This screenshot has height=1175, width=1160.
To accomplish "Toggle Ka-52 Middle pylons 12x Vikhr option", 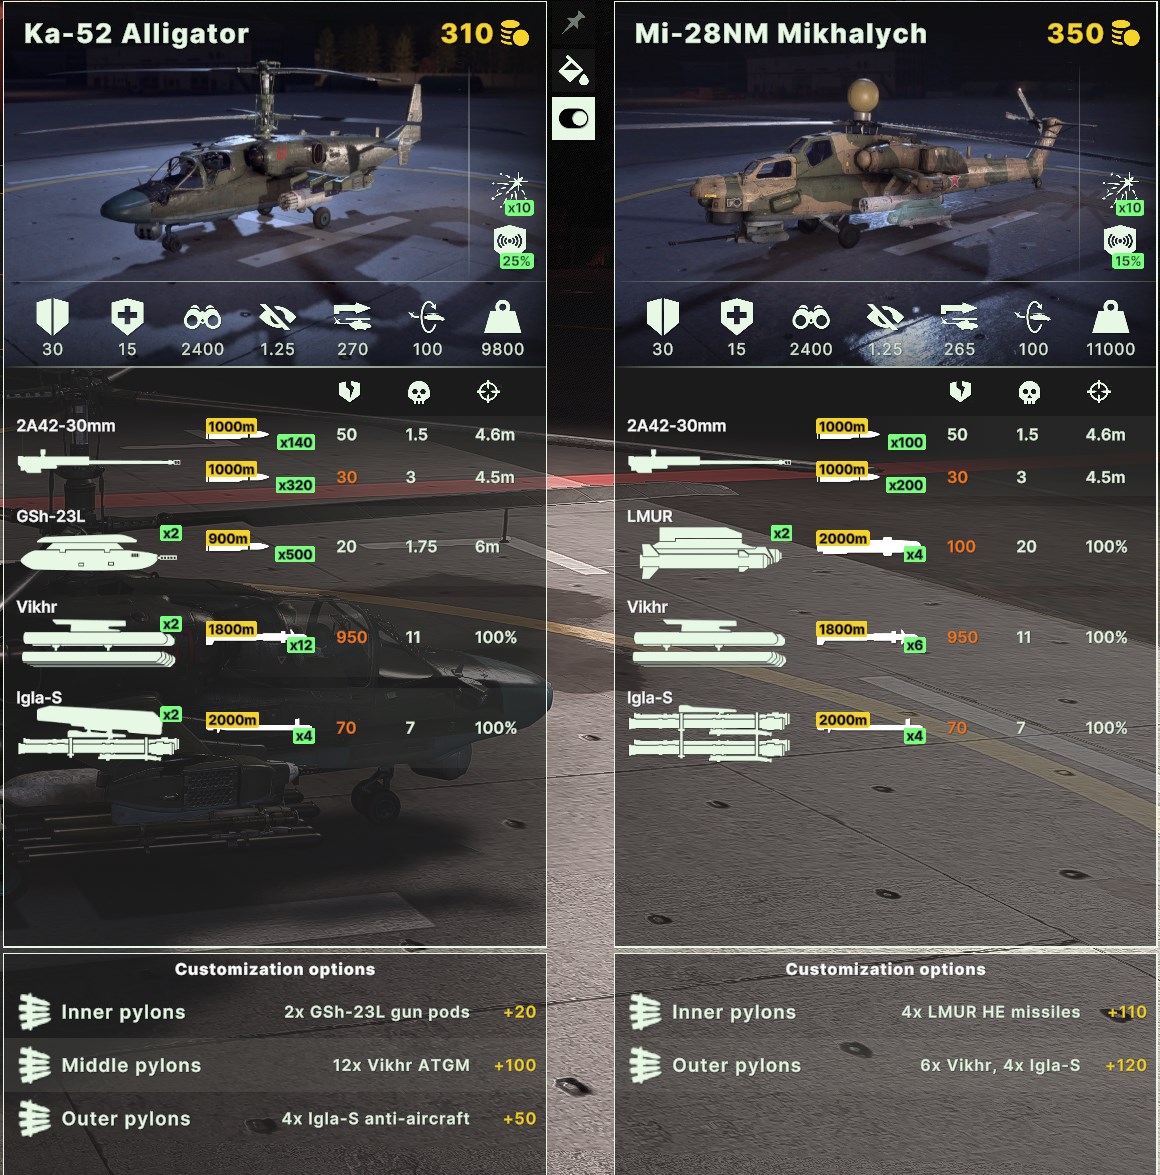I will (x=275, y=1065).
